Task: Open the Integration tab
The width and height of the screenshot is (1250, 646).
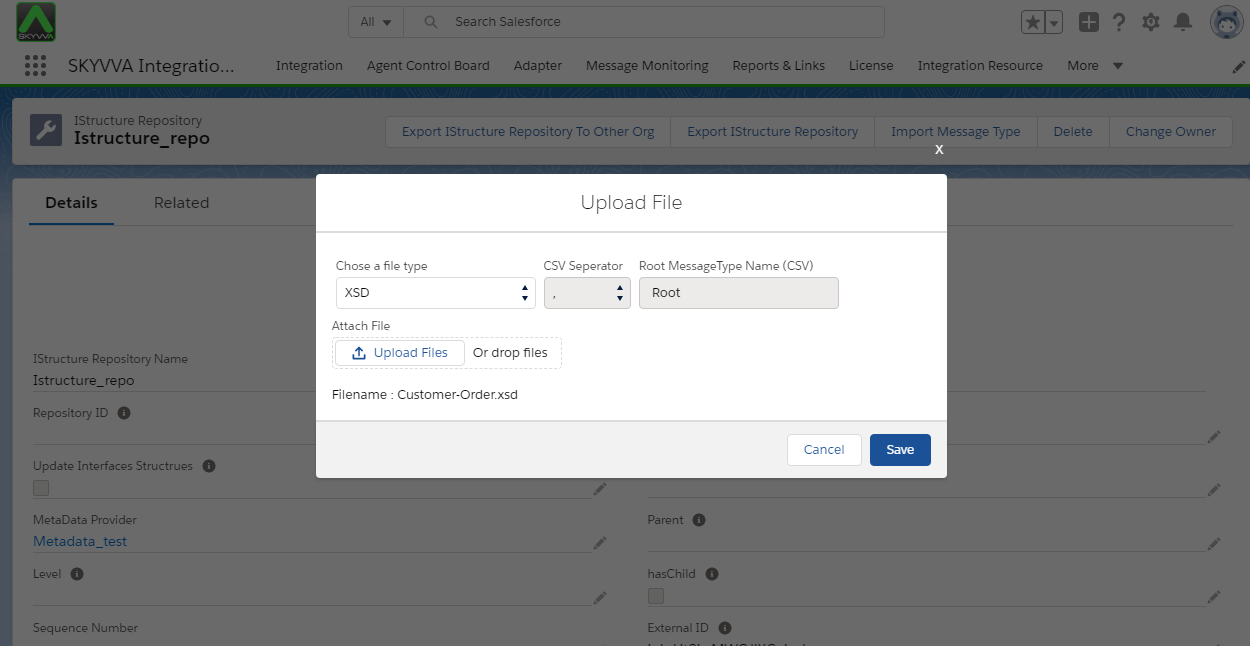Action: pyautogui.click(x=309, y=66)
